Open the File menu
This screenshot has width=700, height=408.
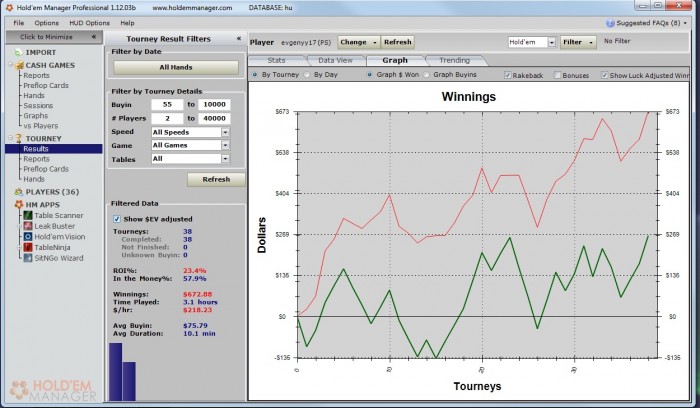[19, 23]
